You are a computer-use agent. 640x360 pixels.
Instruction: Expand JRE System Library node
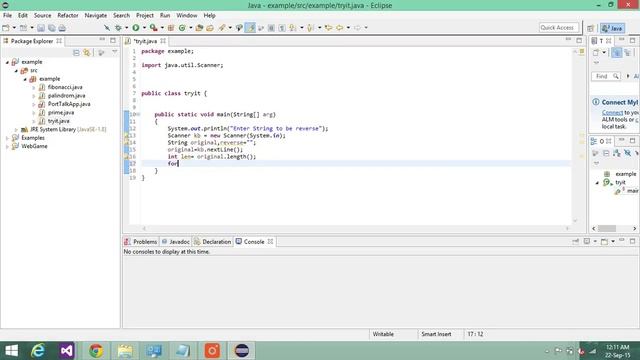16,129
